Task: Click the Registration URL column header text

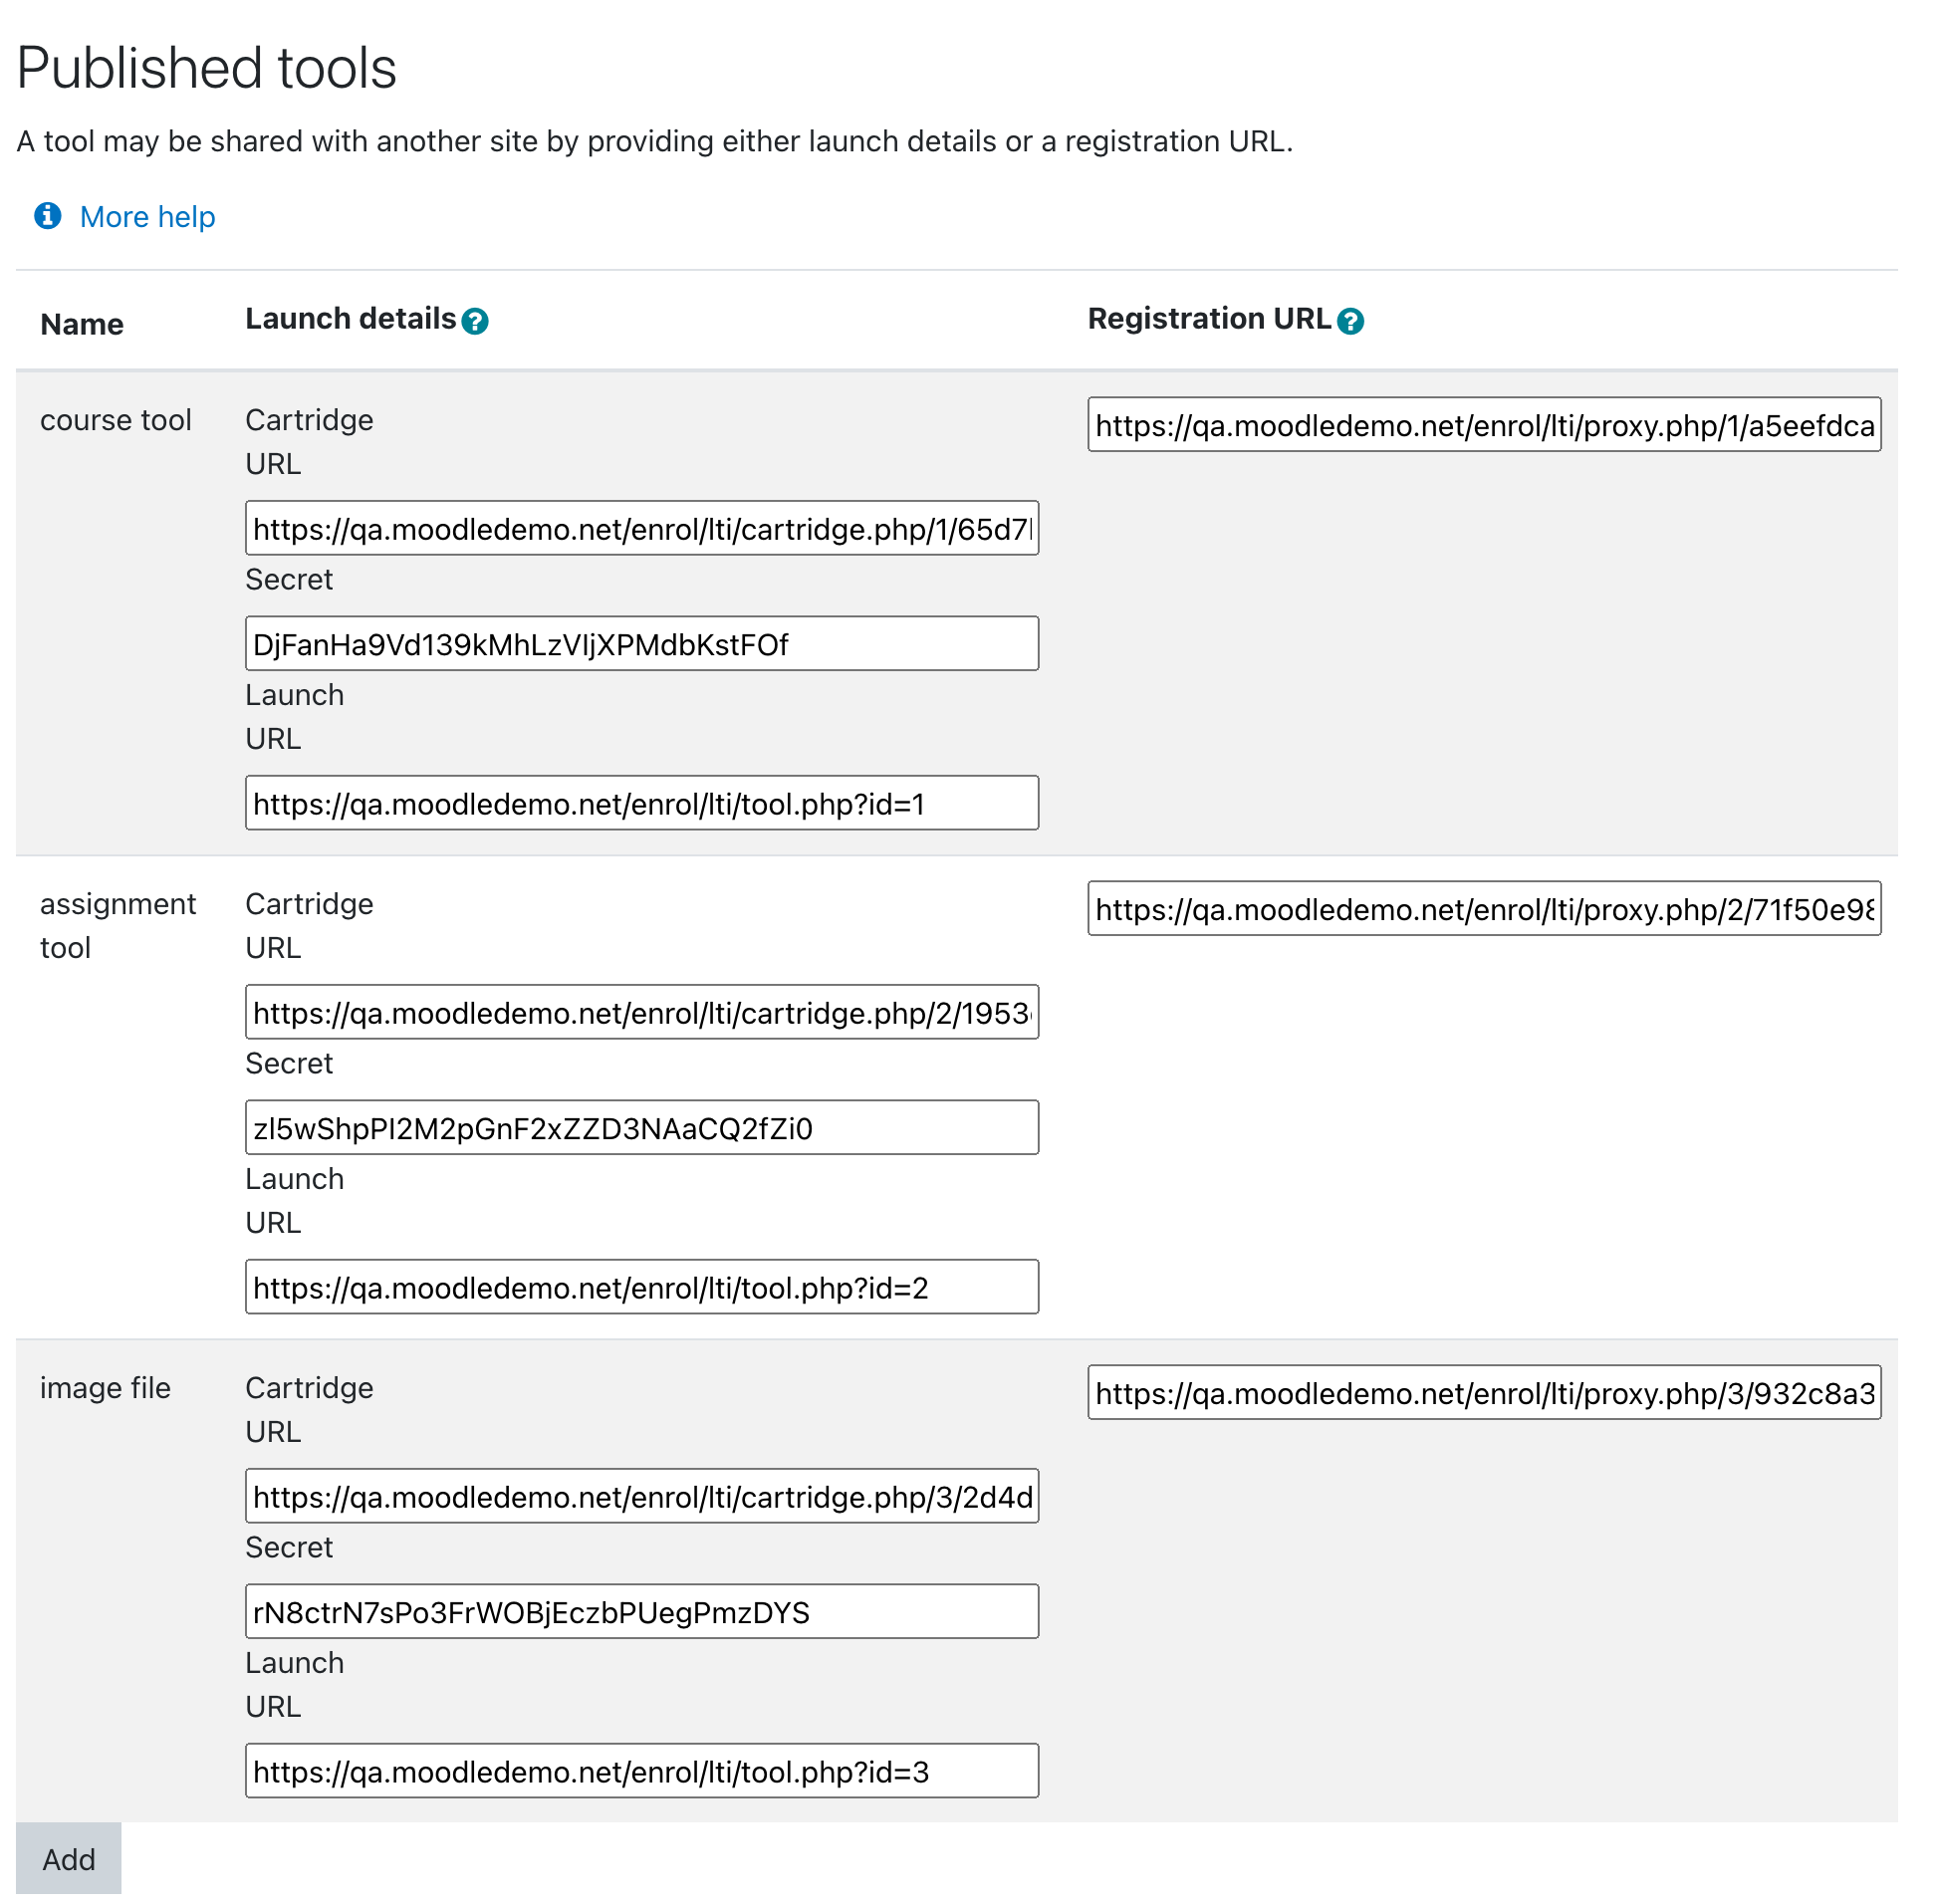Action: 1209,319
